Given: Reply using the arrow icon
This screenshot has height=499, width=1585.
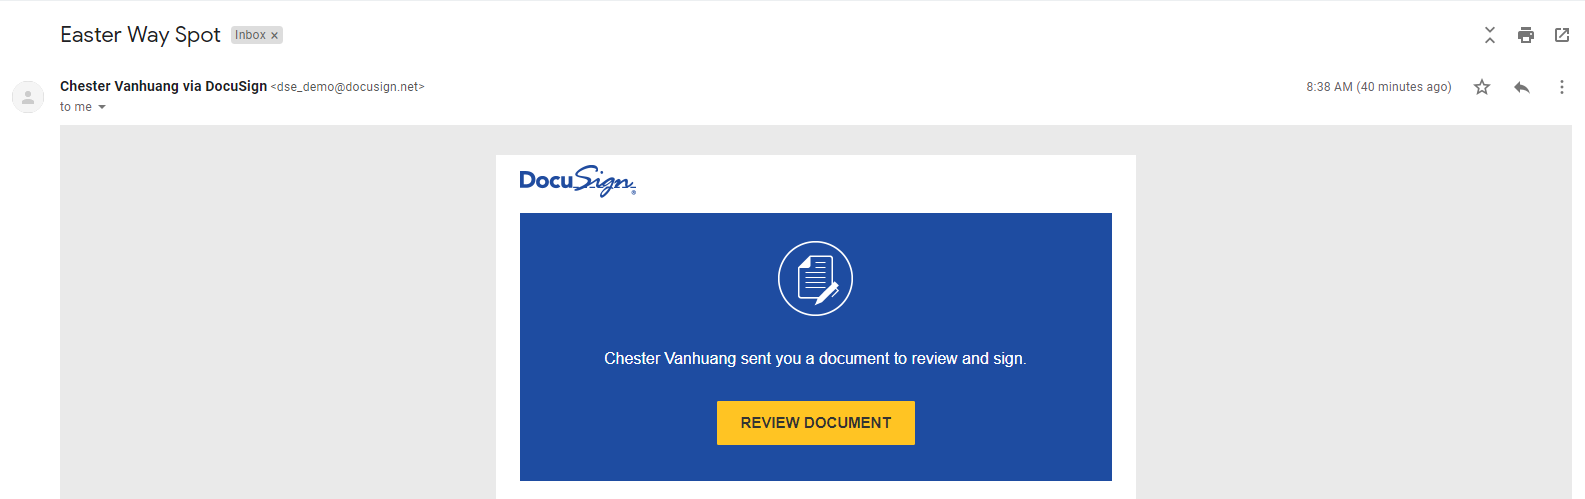Looking at the screenshot, I should click(x=1522, y=87).
